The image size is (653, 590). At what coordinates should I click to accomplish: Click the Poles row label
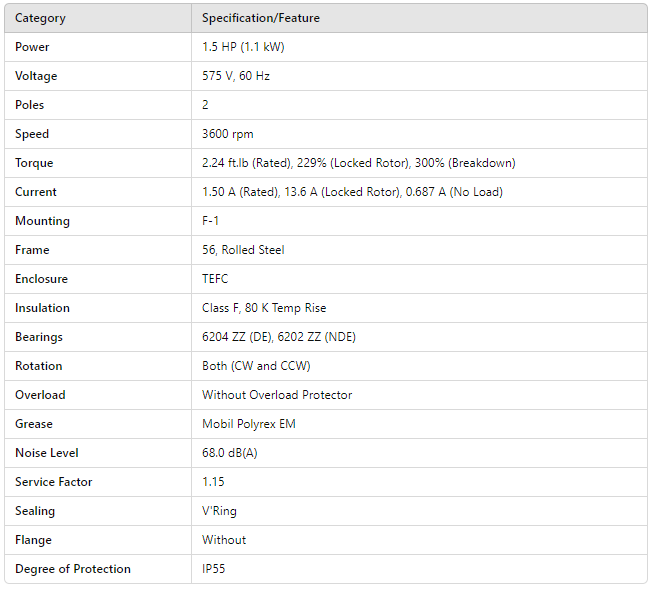[x=30, y=105]
